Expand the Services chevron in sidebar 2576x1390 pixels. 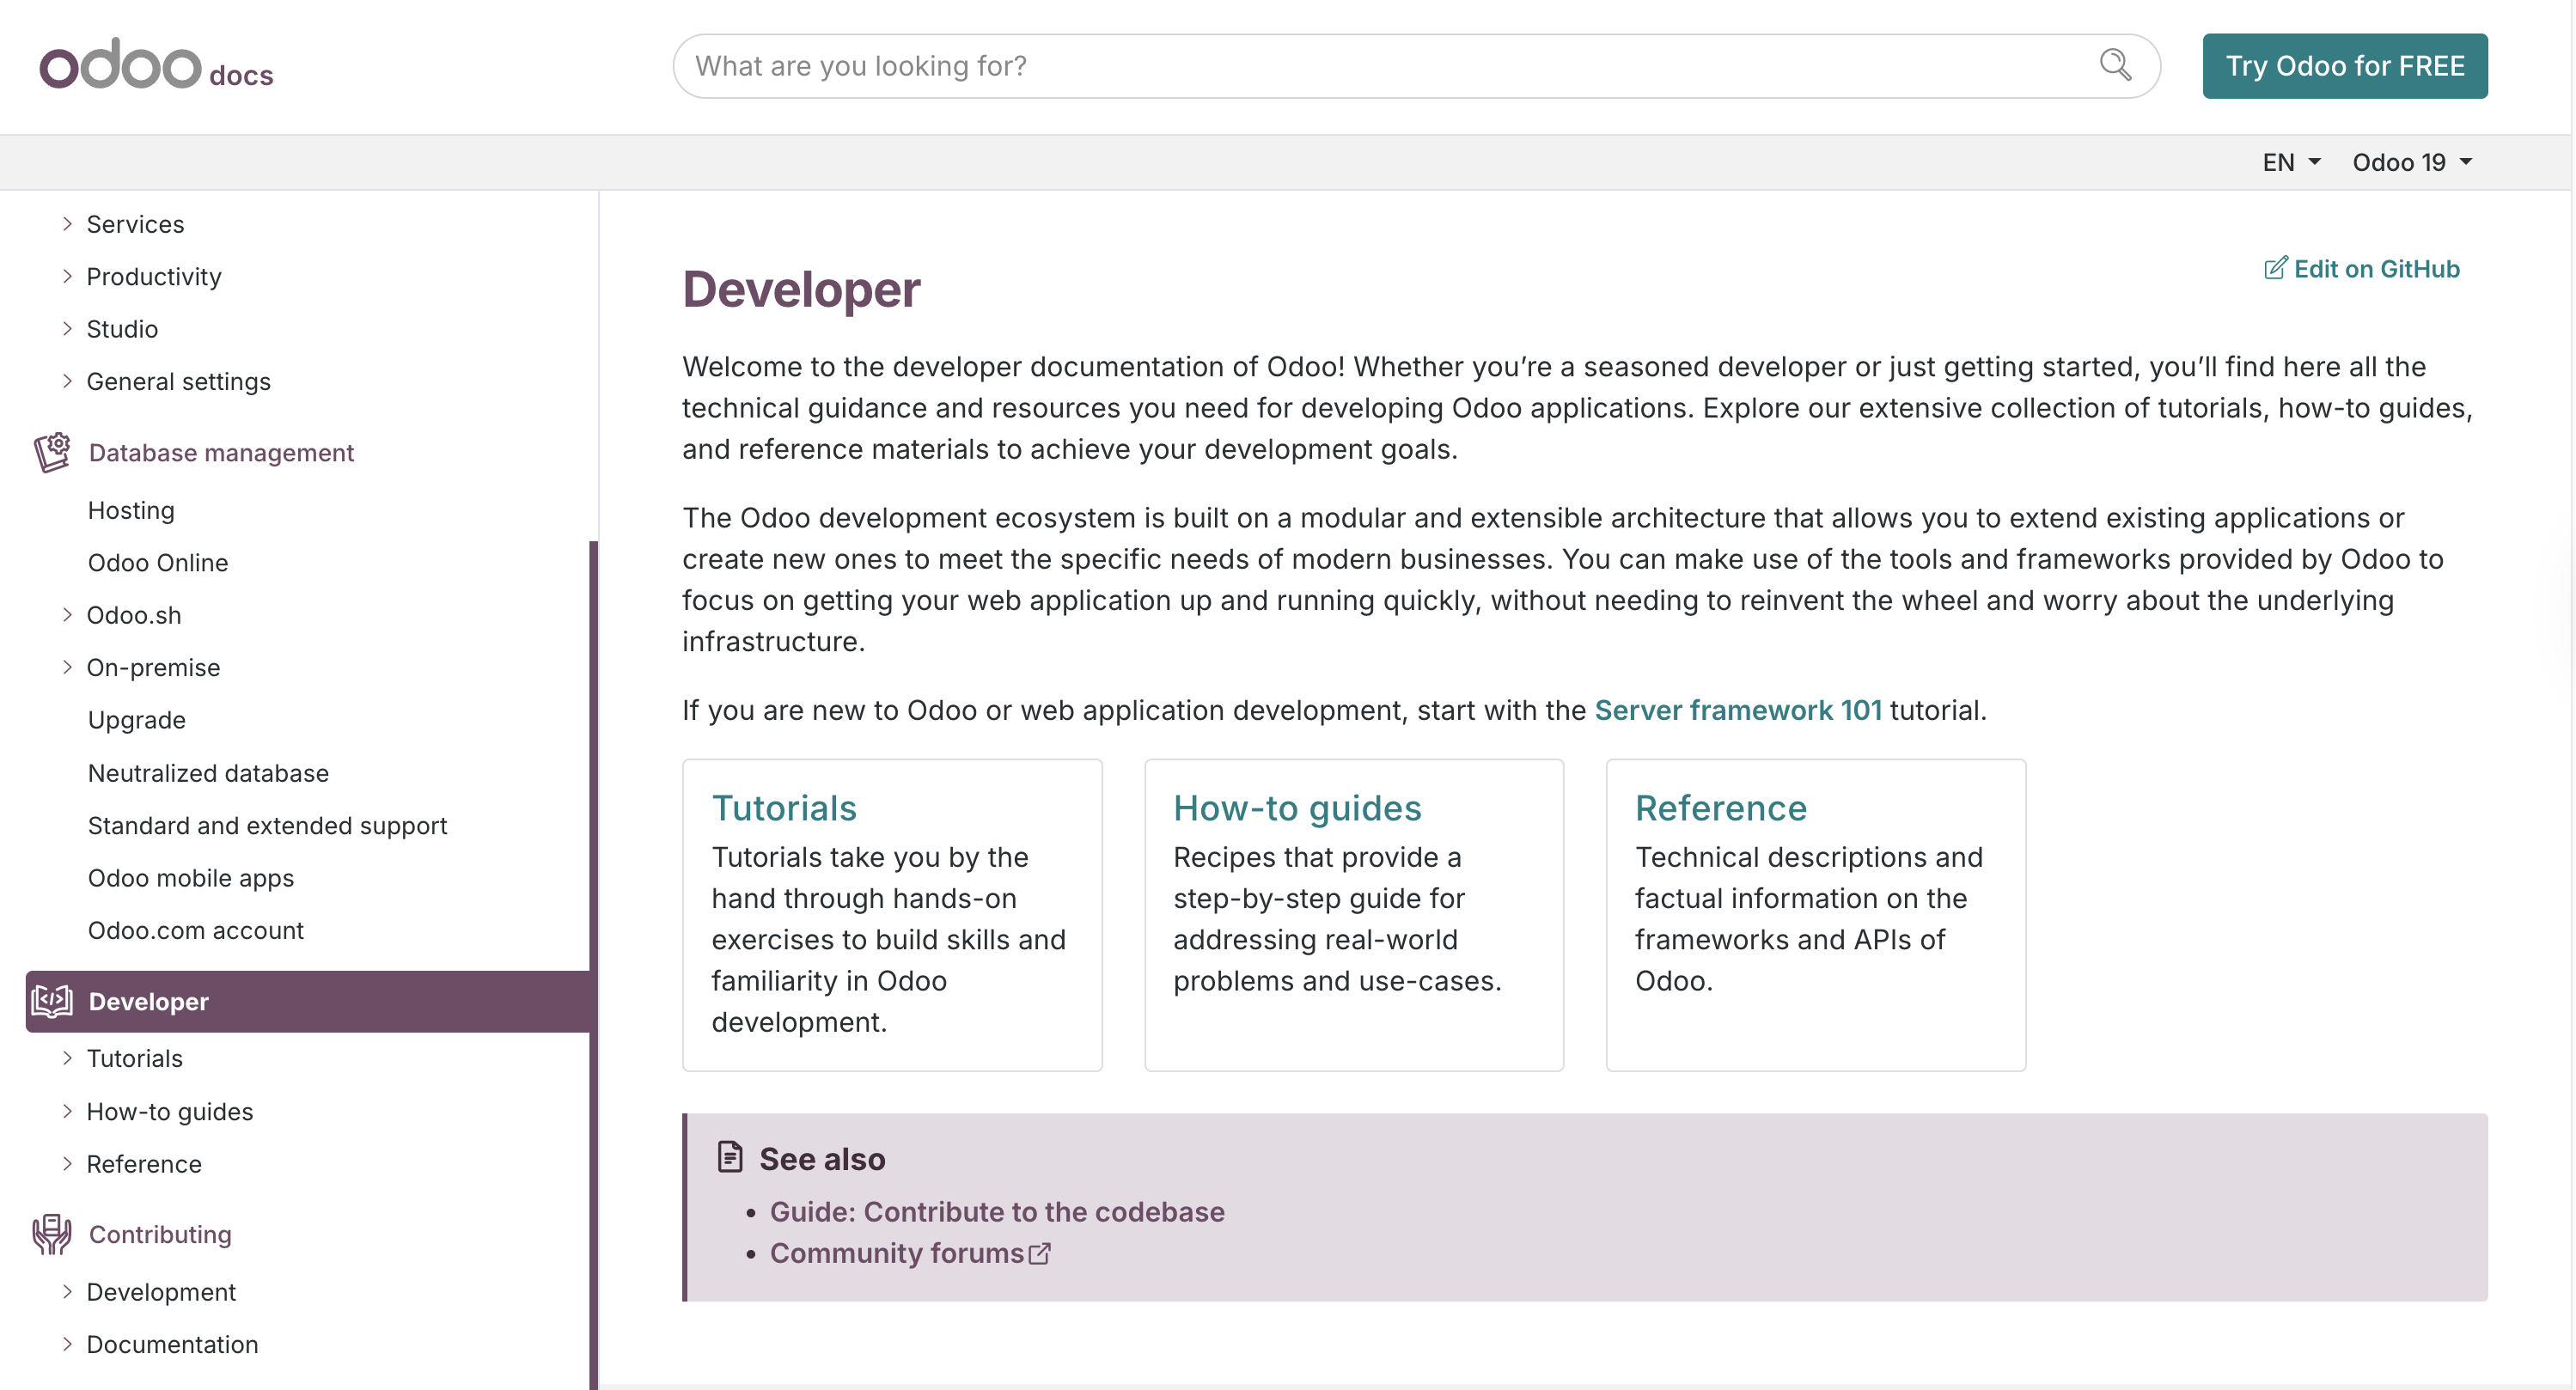coord(67,224)
